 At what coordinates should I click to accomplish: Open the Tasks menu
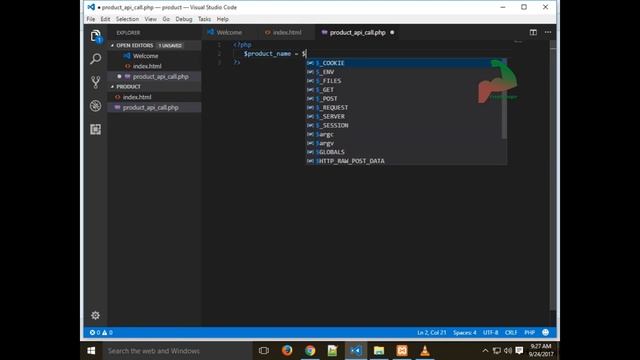tap(204, 19)
